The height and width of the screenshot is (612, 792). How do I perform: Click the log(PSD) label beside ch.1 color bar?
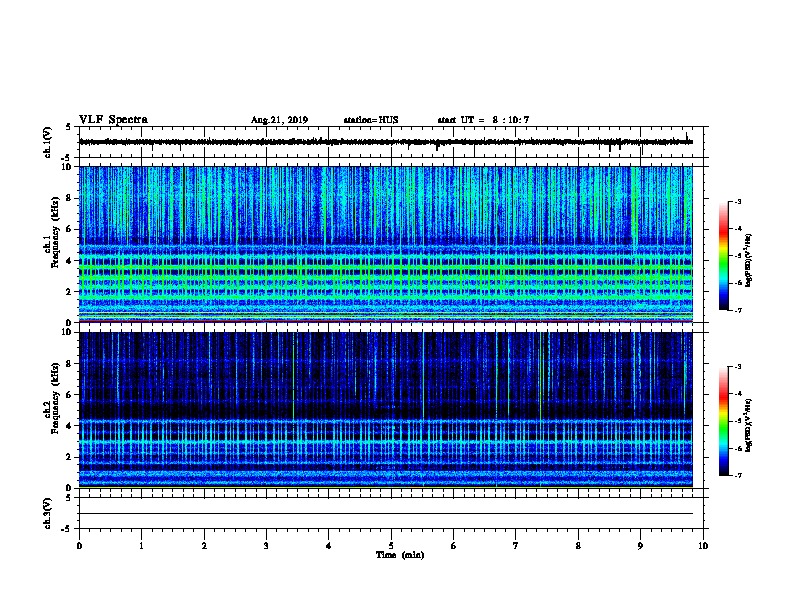tap(749, 261)
